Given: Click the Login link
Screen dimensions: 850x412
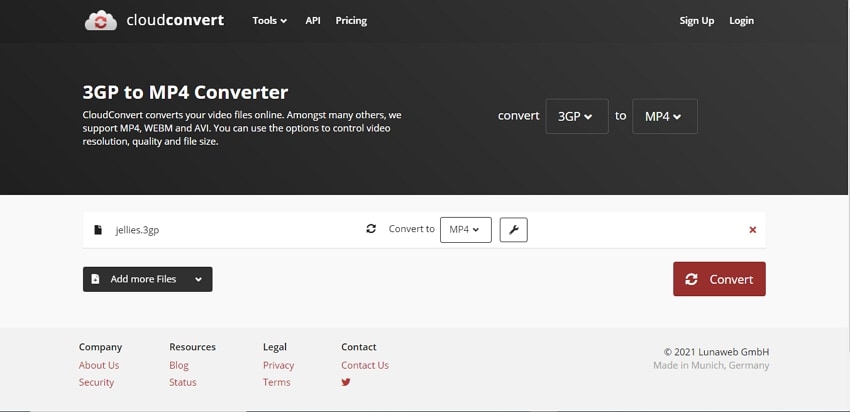Looking at the screenshot, I should 742,21.
